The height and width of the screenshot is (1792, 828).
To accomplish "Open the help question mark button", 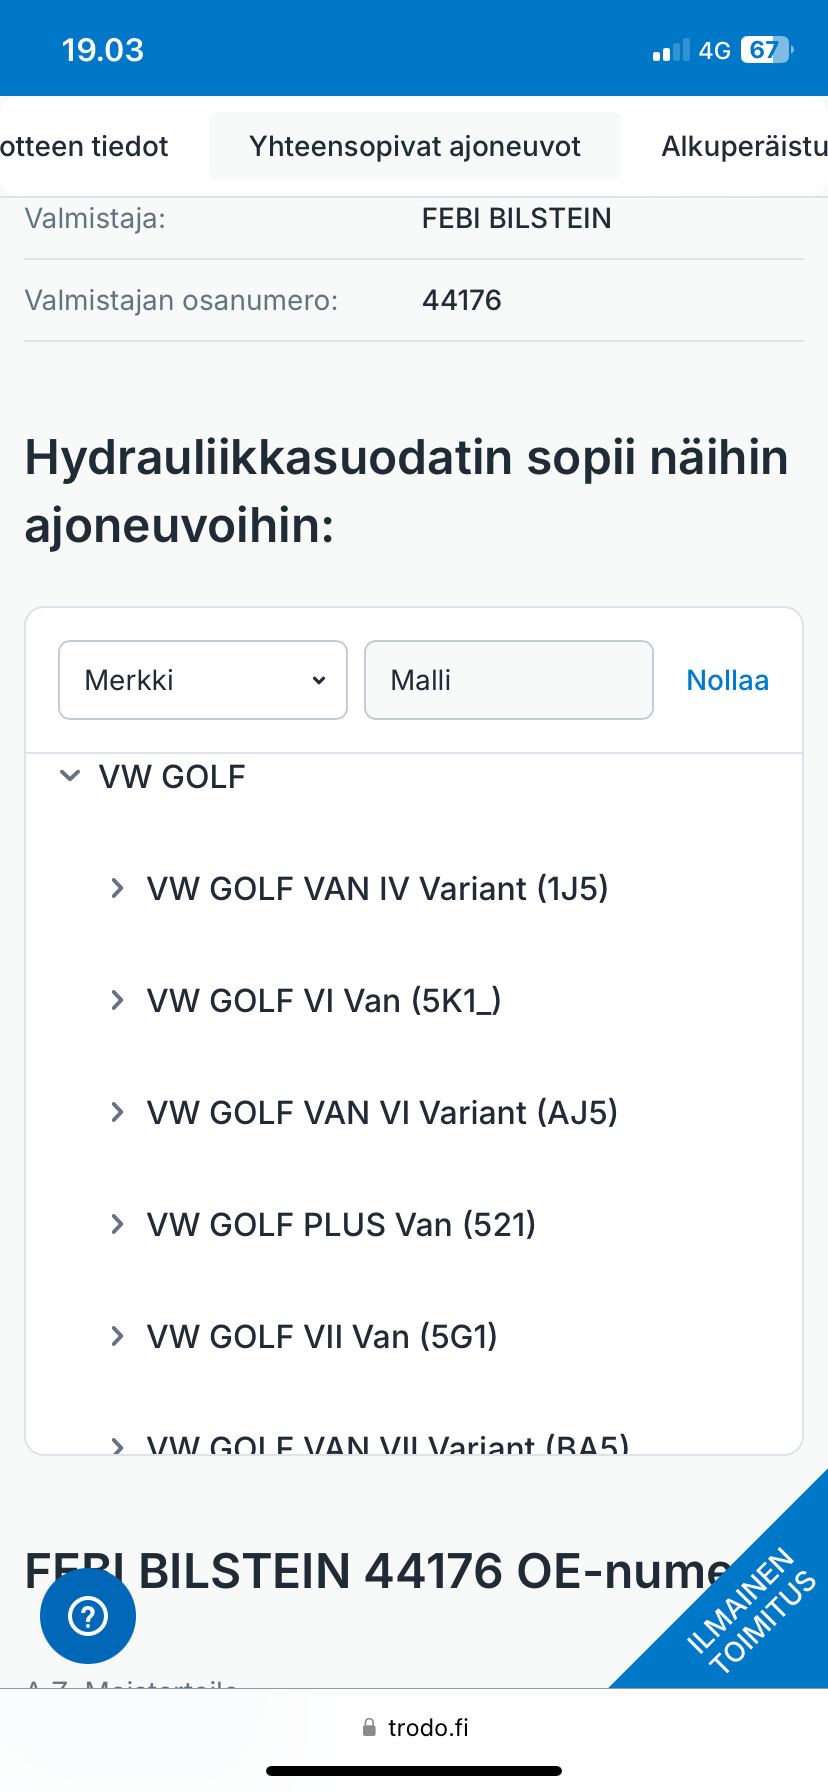I will [88, 1616].
